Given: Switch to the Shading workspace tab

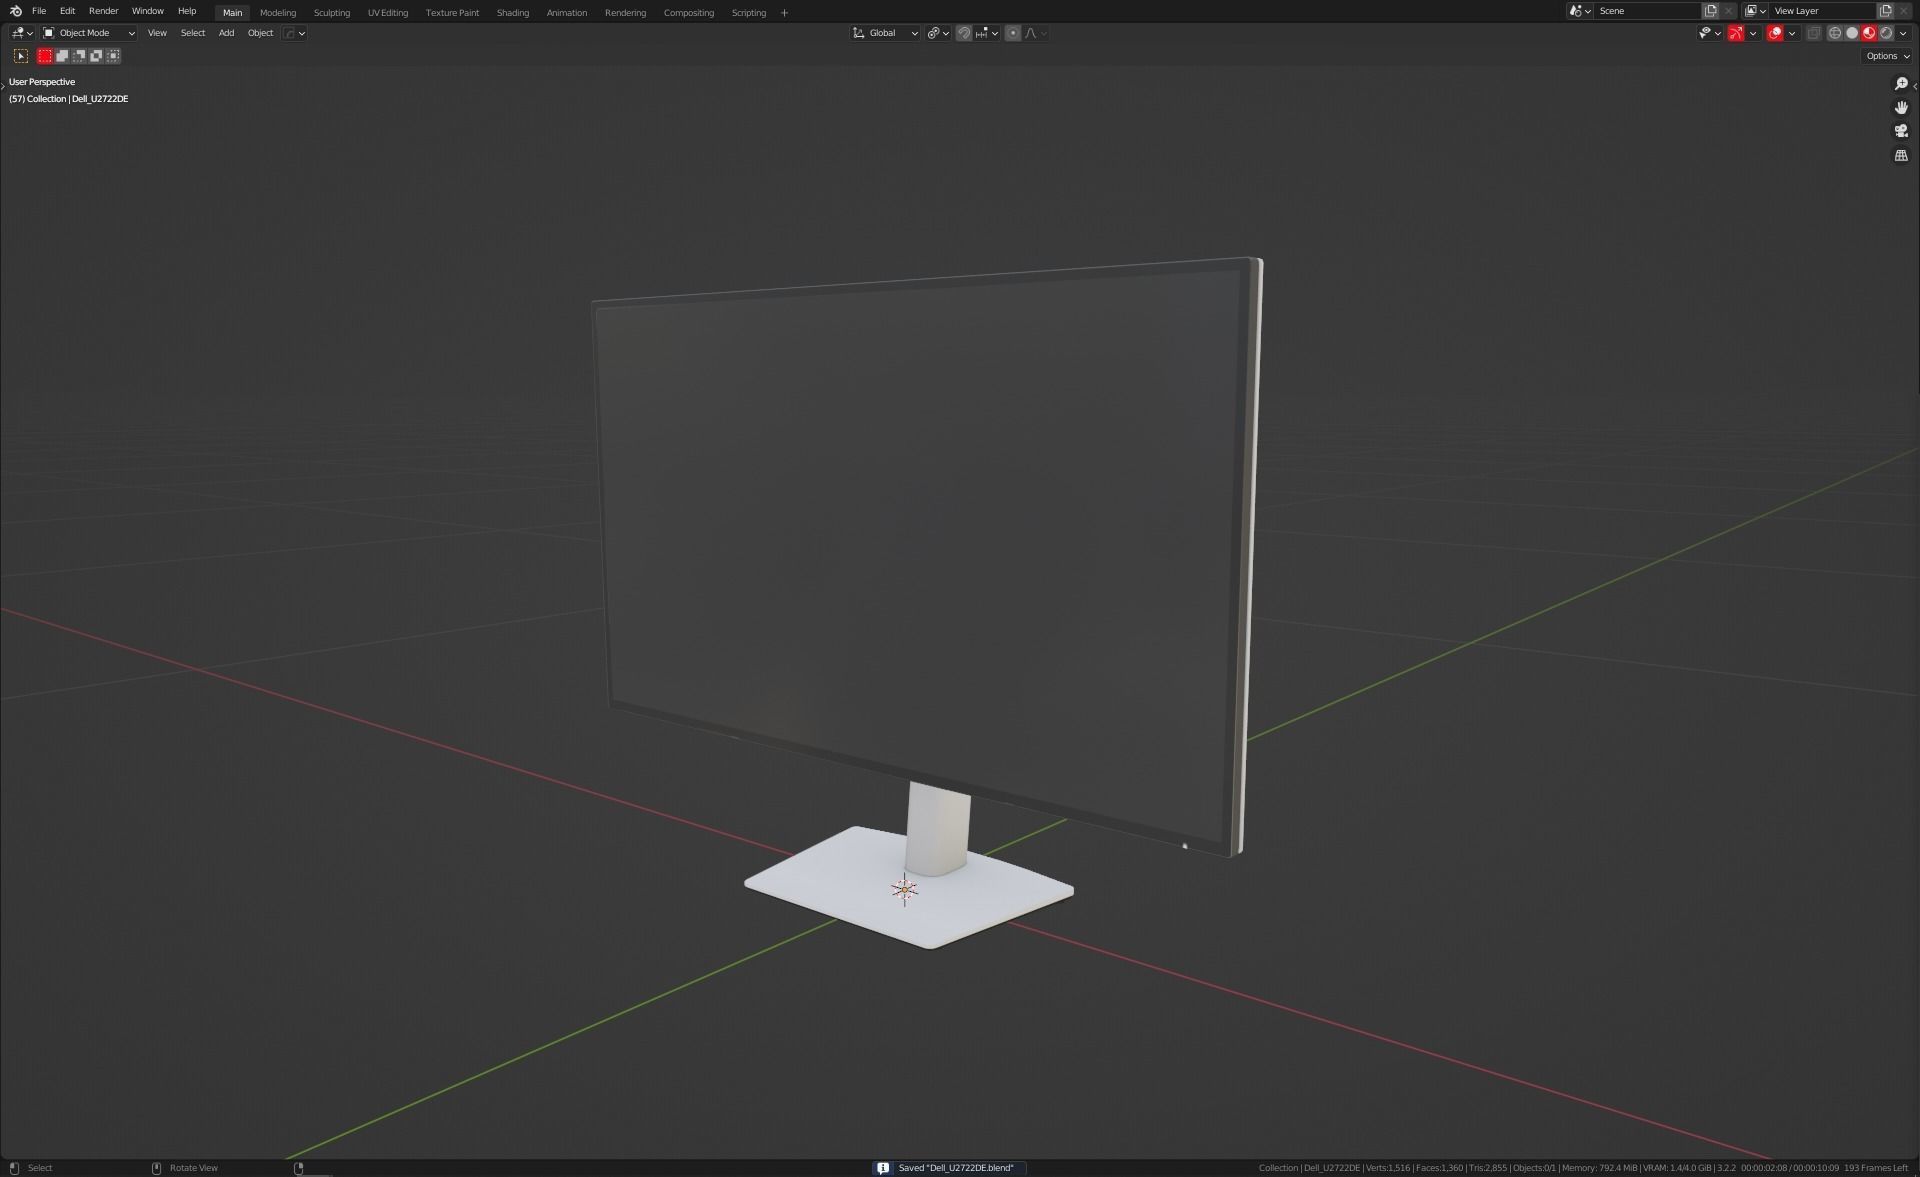Looking at the screenshot, I should 513,13.
